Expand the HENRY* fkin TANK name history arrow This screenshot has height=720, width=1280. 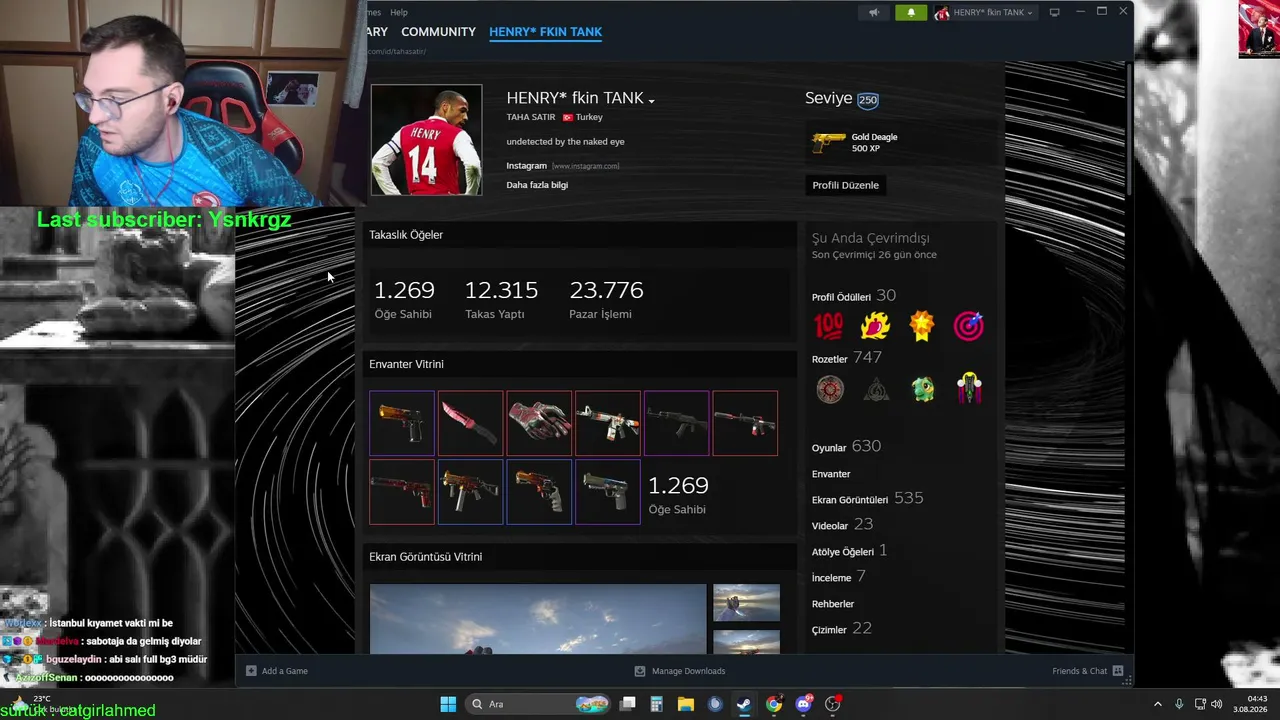(651, 101)
